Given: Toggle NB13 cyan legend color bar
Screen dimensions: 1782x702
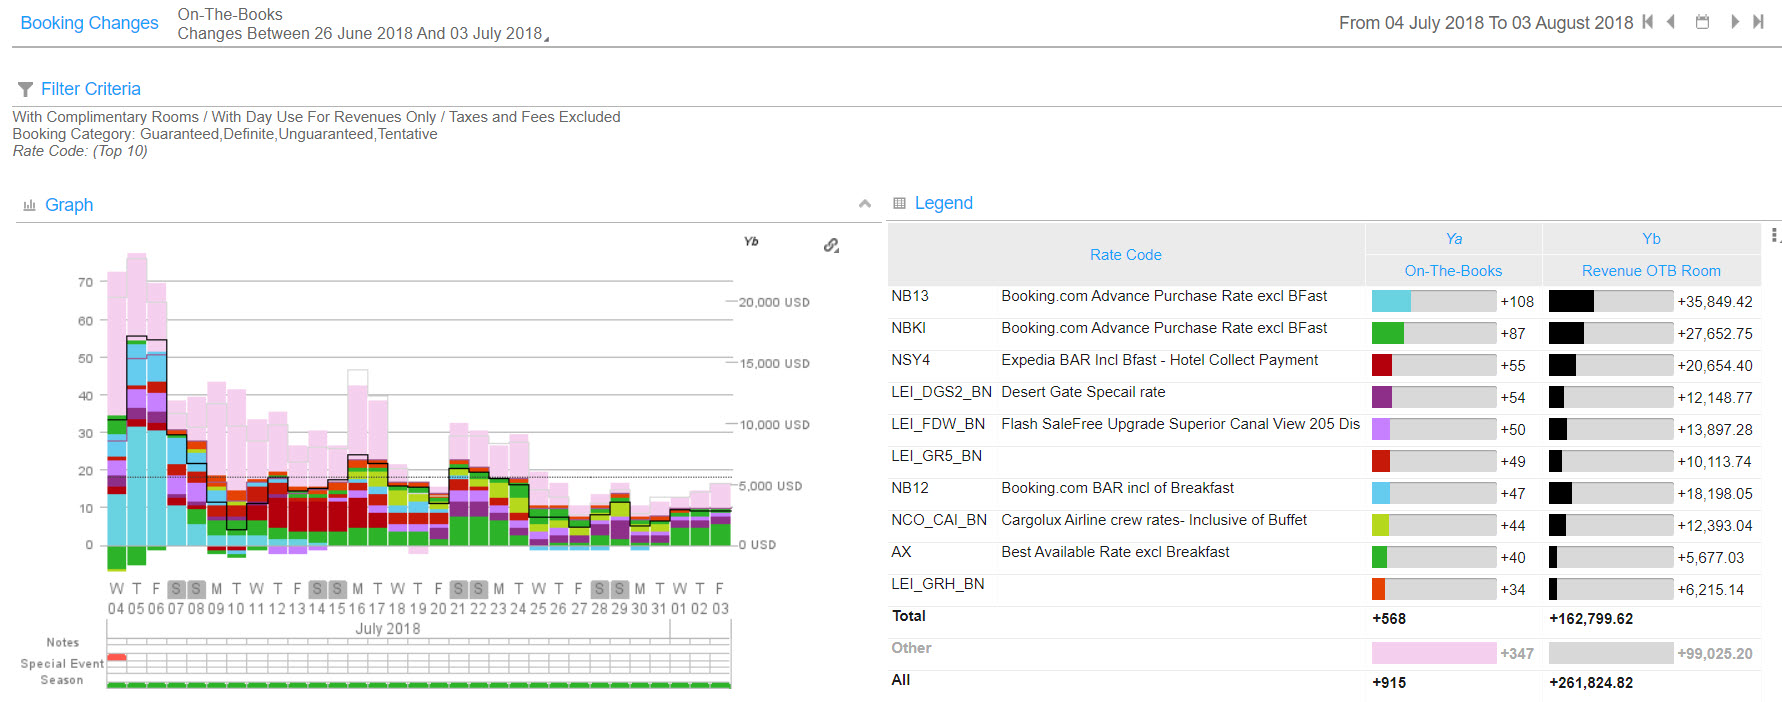Looking at the screenshot, I should [1391, 301].
